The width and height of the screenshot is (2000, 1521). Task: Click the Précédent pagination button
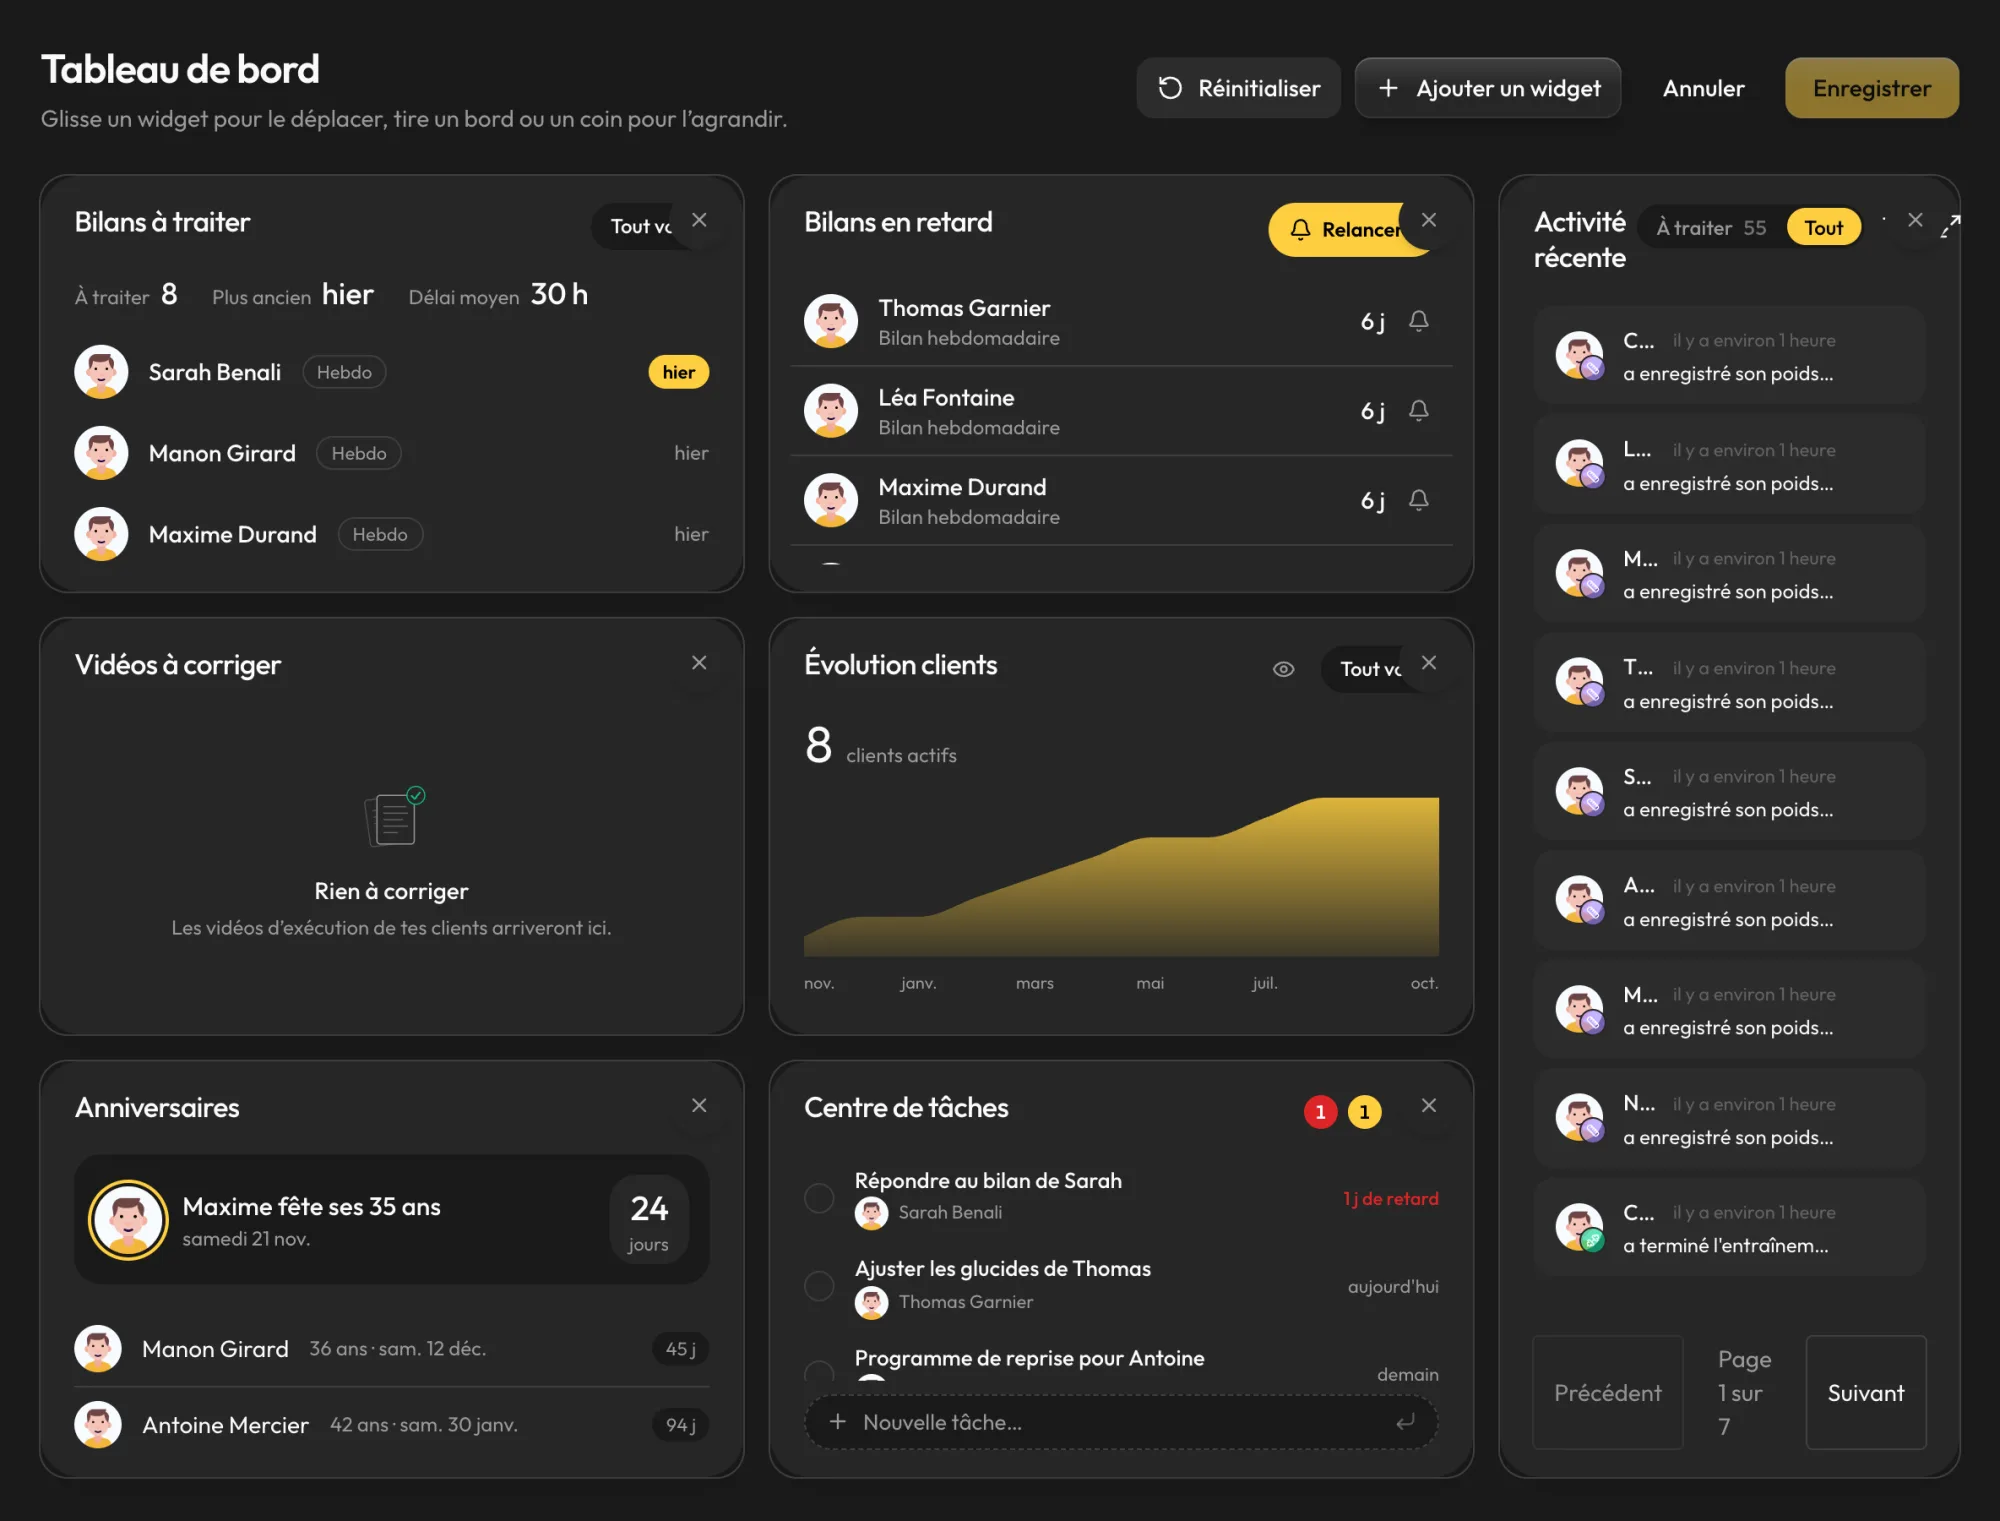click(1608, 1393)
